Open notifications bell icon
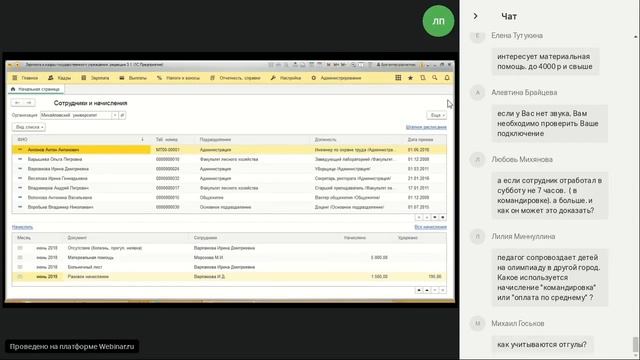The width and height of the screenshot is (640, 360). pyautogui.click(x=447, y=78)
